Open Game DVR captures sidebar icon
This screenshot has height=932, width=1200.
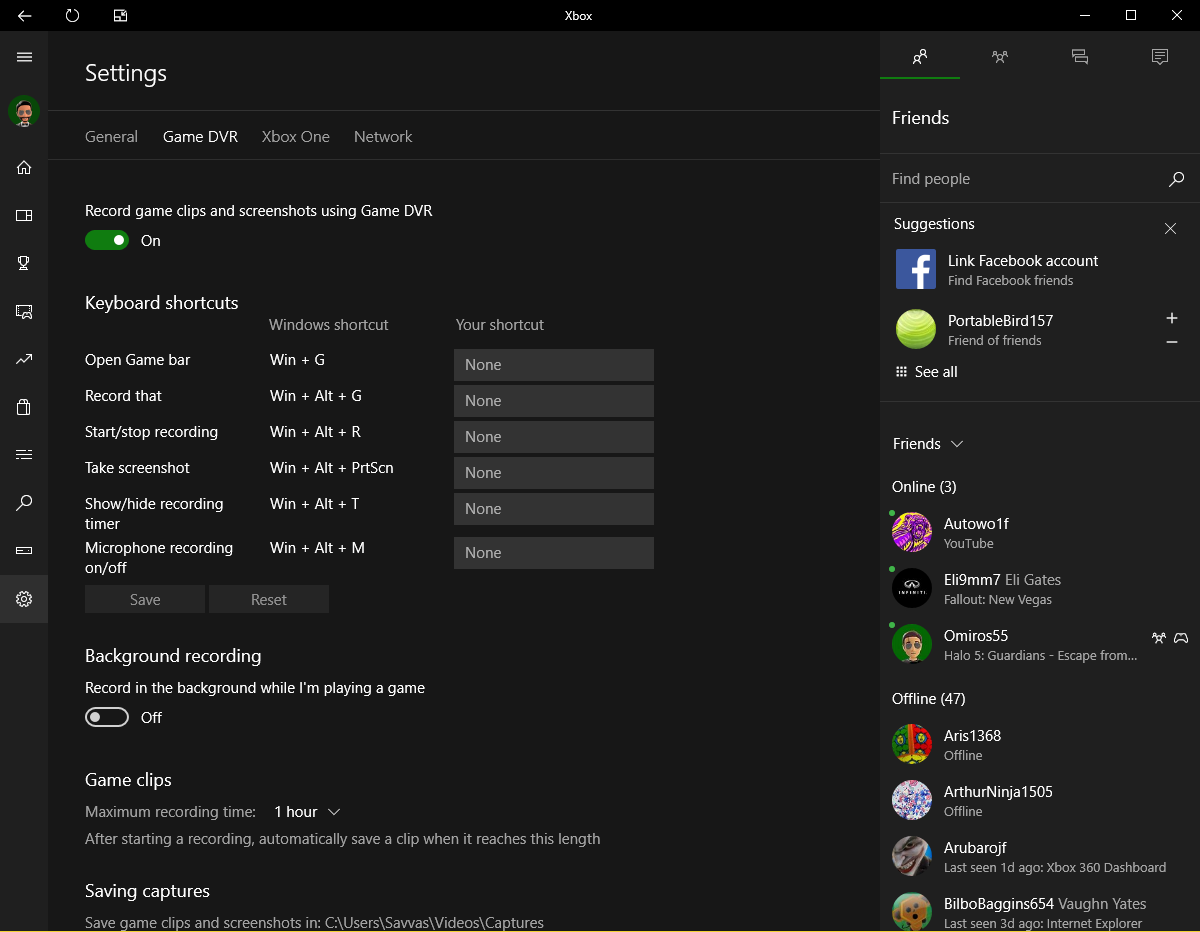[24, 311]
